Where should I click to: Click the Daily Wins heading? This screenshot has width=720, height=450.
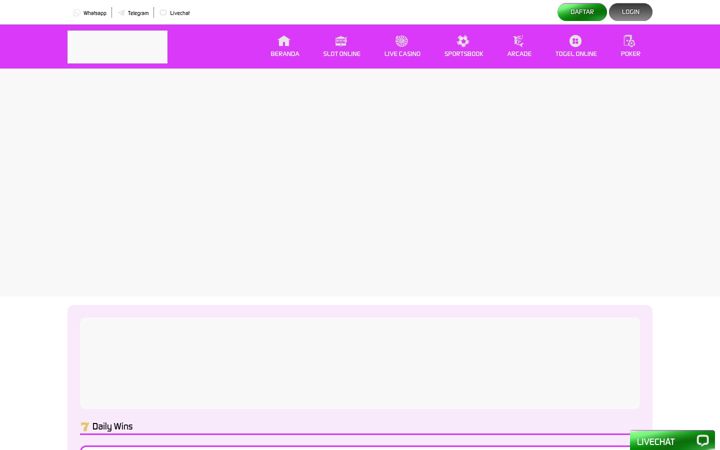(x=112, y=427)
